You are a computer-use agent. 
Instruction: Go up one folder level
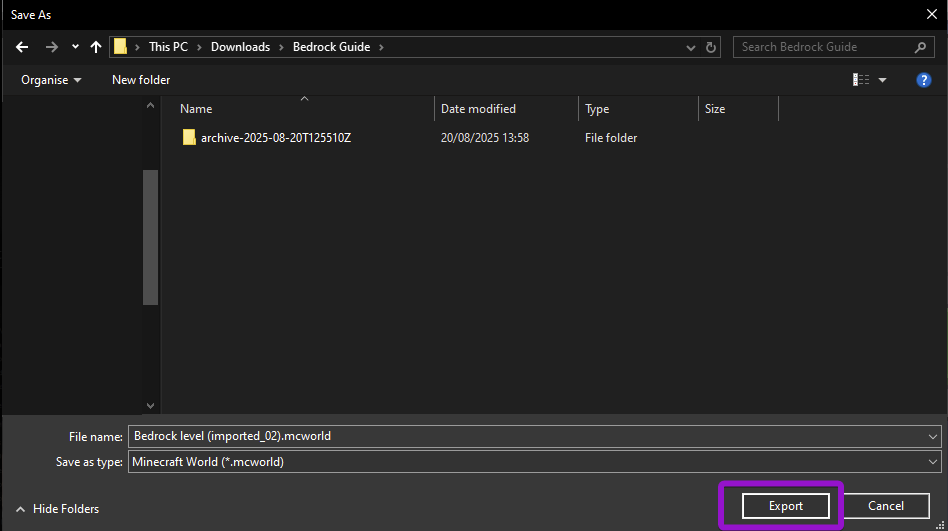coord(96,47)
